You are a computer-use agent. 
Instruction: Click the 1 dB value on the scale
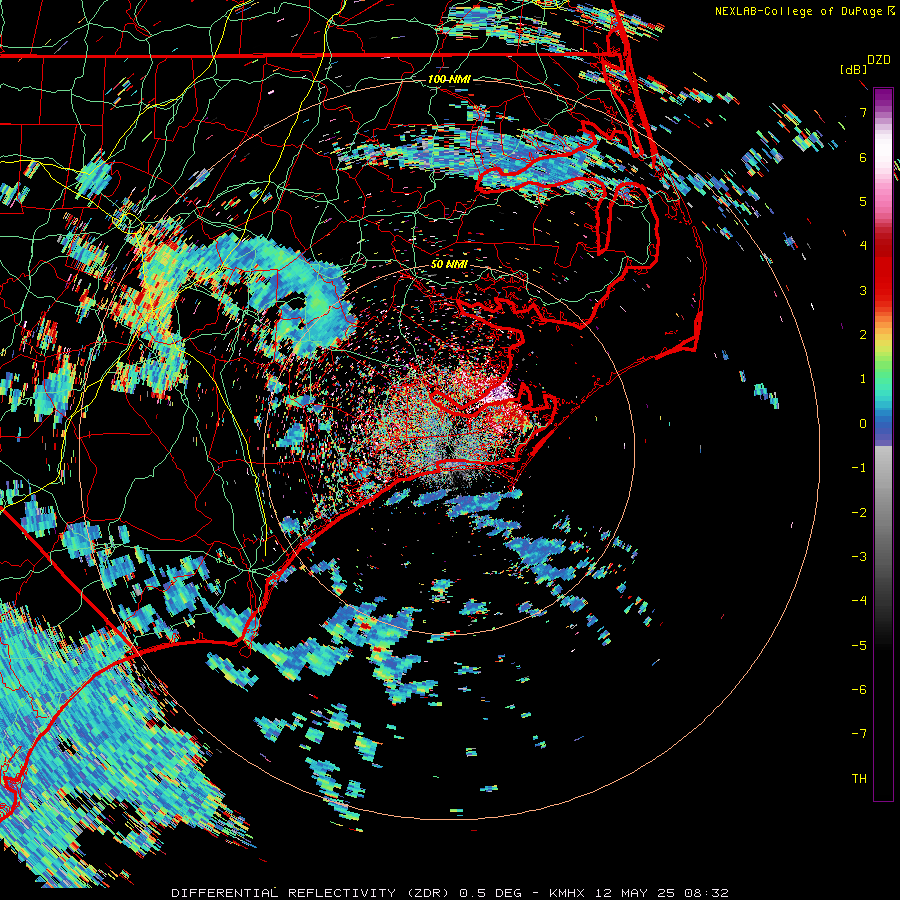(863, 379)
